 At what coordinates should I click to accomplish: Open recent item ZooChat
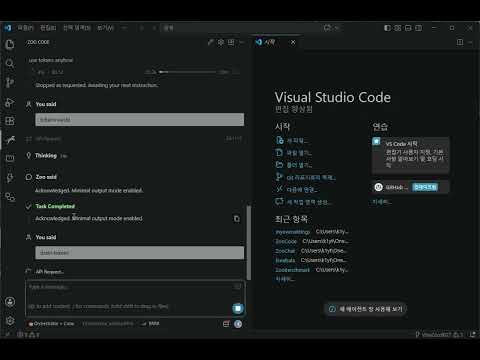pos(285,251)
